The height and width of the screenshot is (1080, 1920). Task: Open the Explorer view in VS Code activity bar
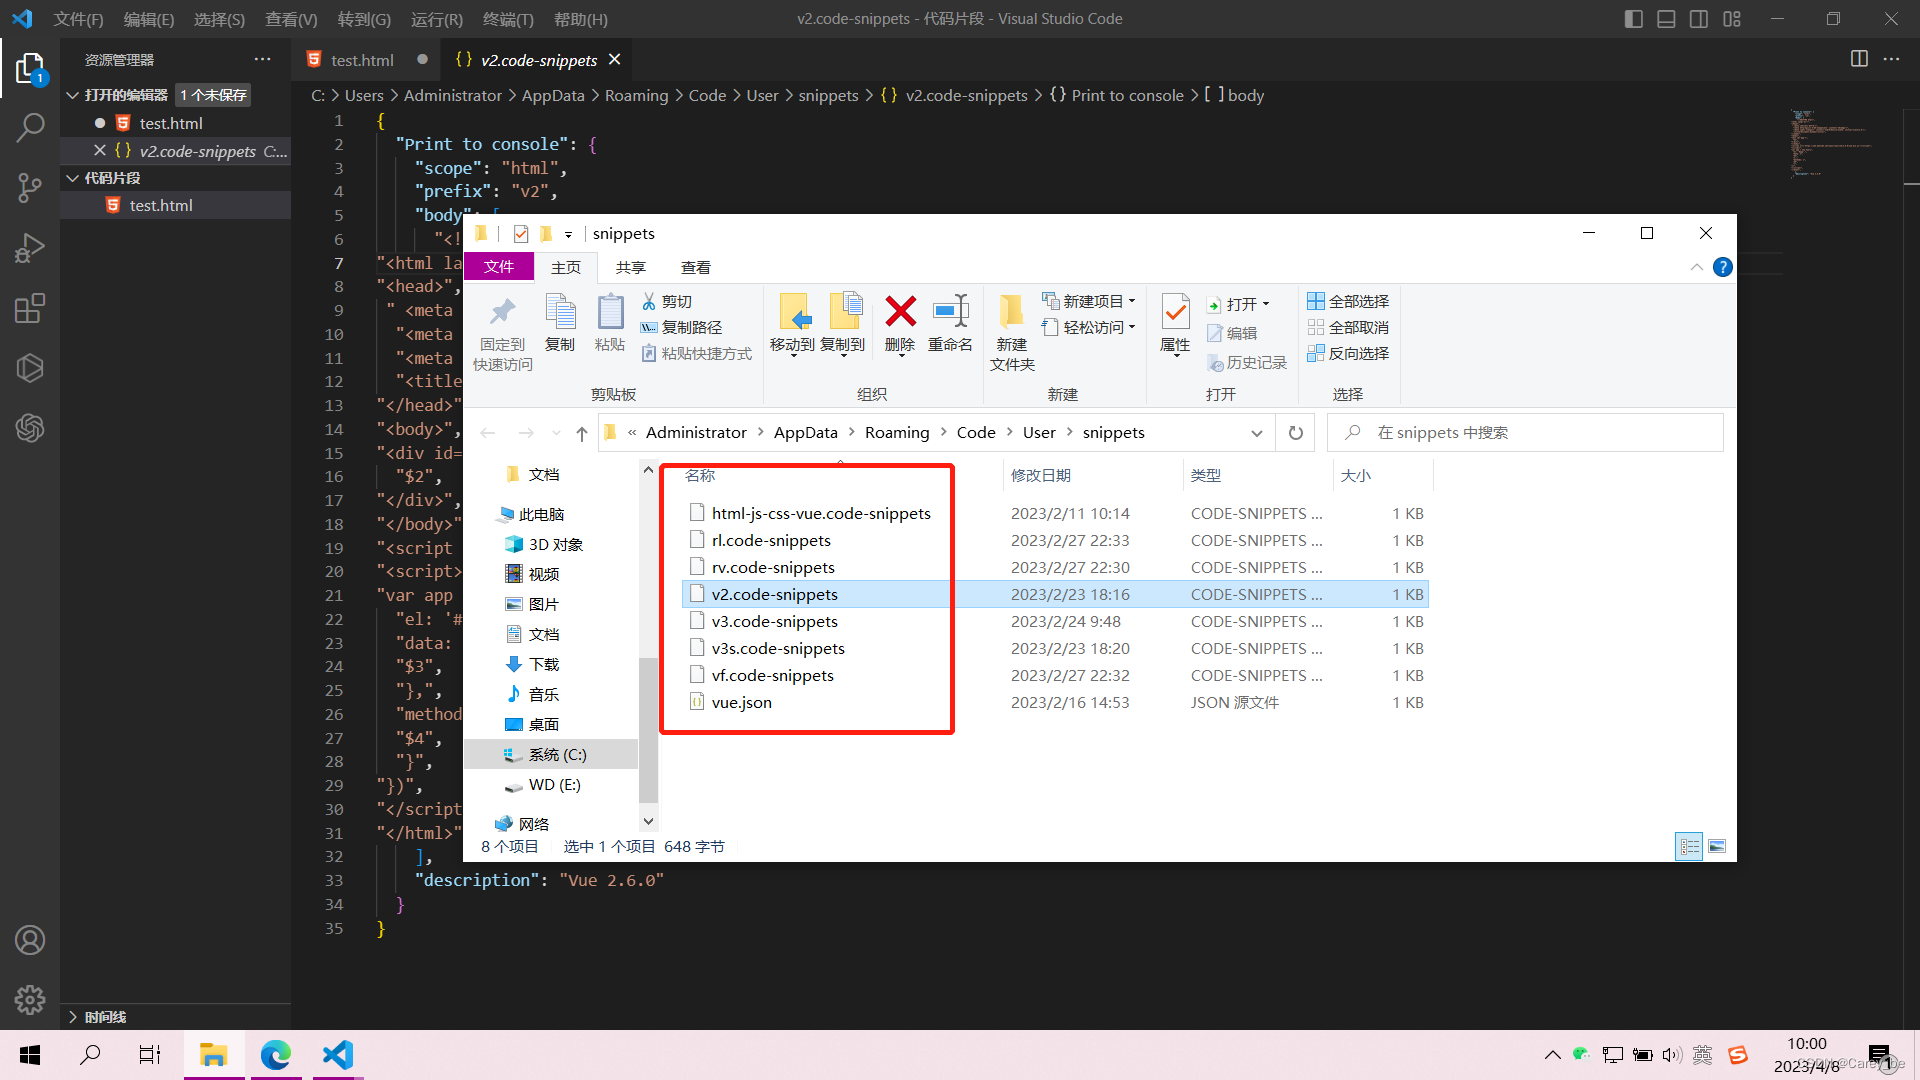30,68
